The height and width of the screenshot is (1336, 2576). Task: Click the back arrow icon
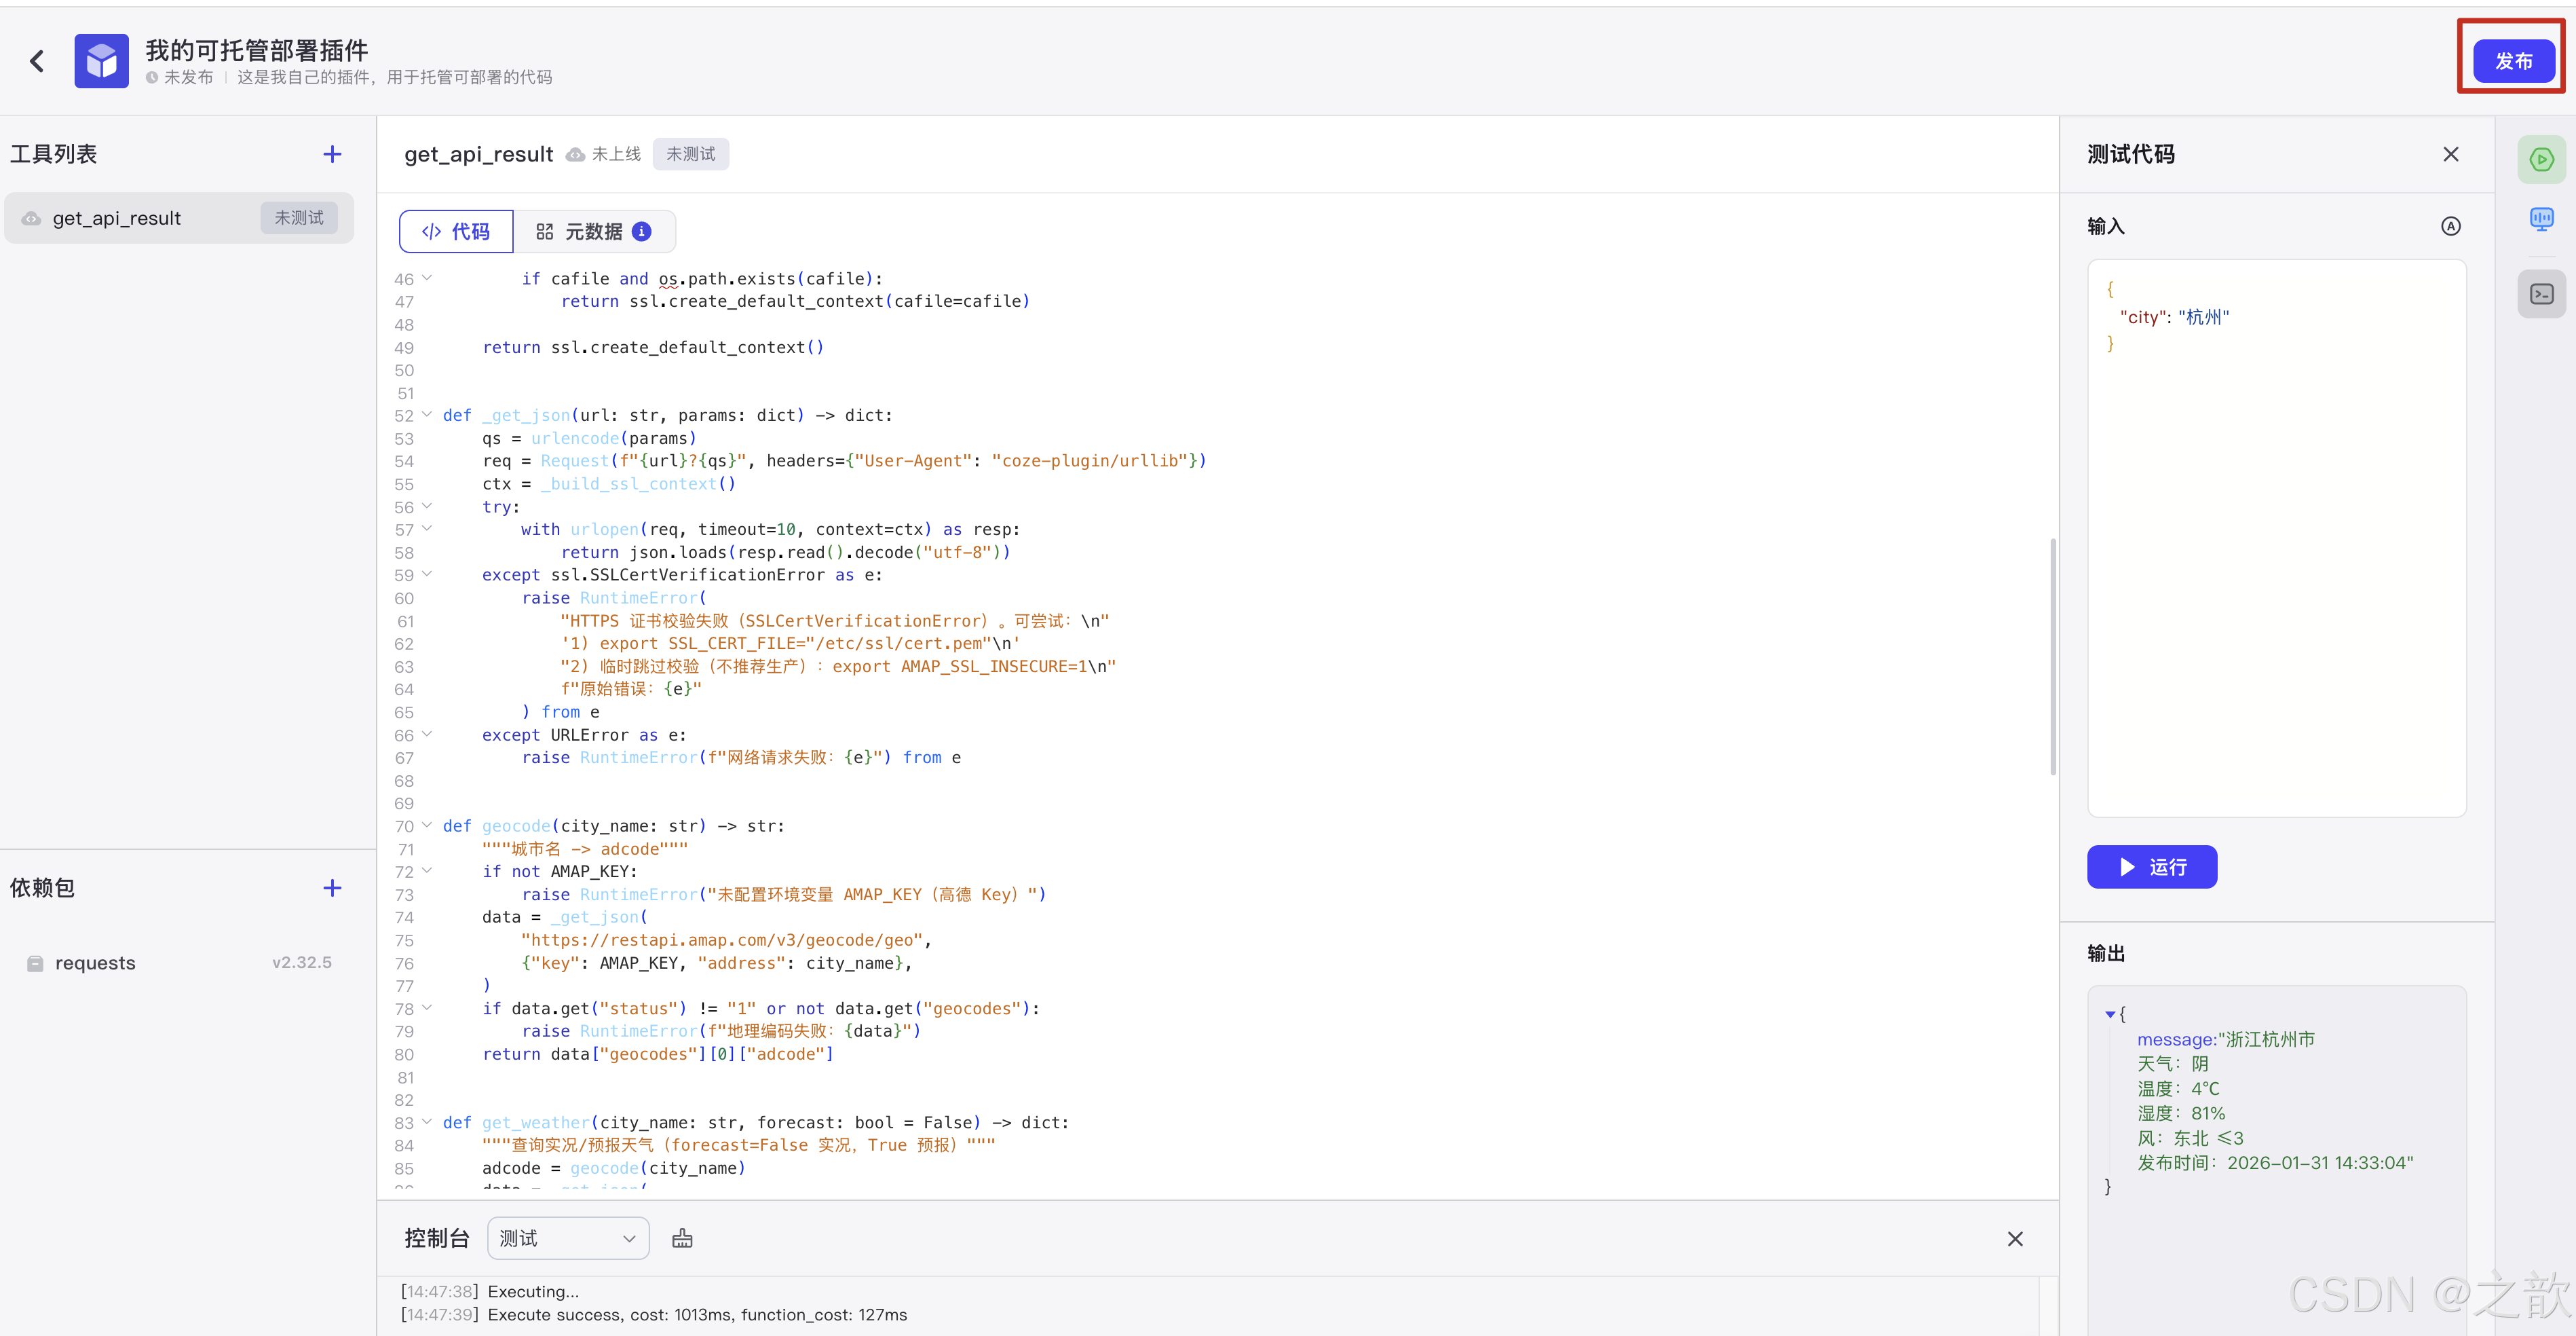coord(37,62)
